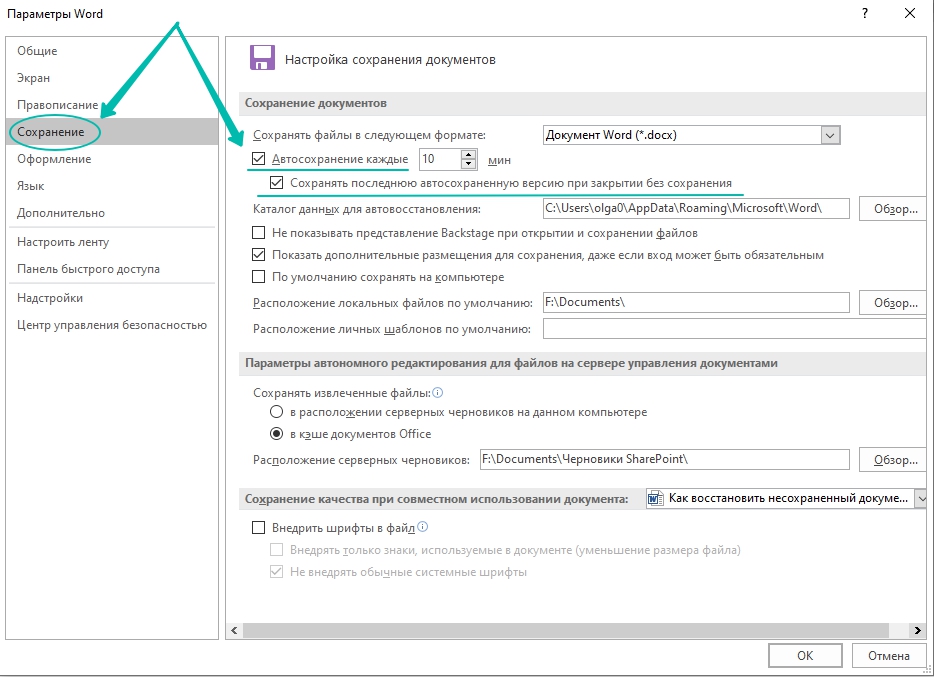The width and height of the screenshot is (934, 677).
Task: Open the document selection dropdown for font embedding
Action: tap(921, 498)
